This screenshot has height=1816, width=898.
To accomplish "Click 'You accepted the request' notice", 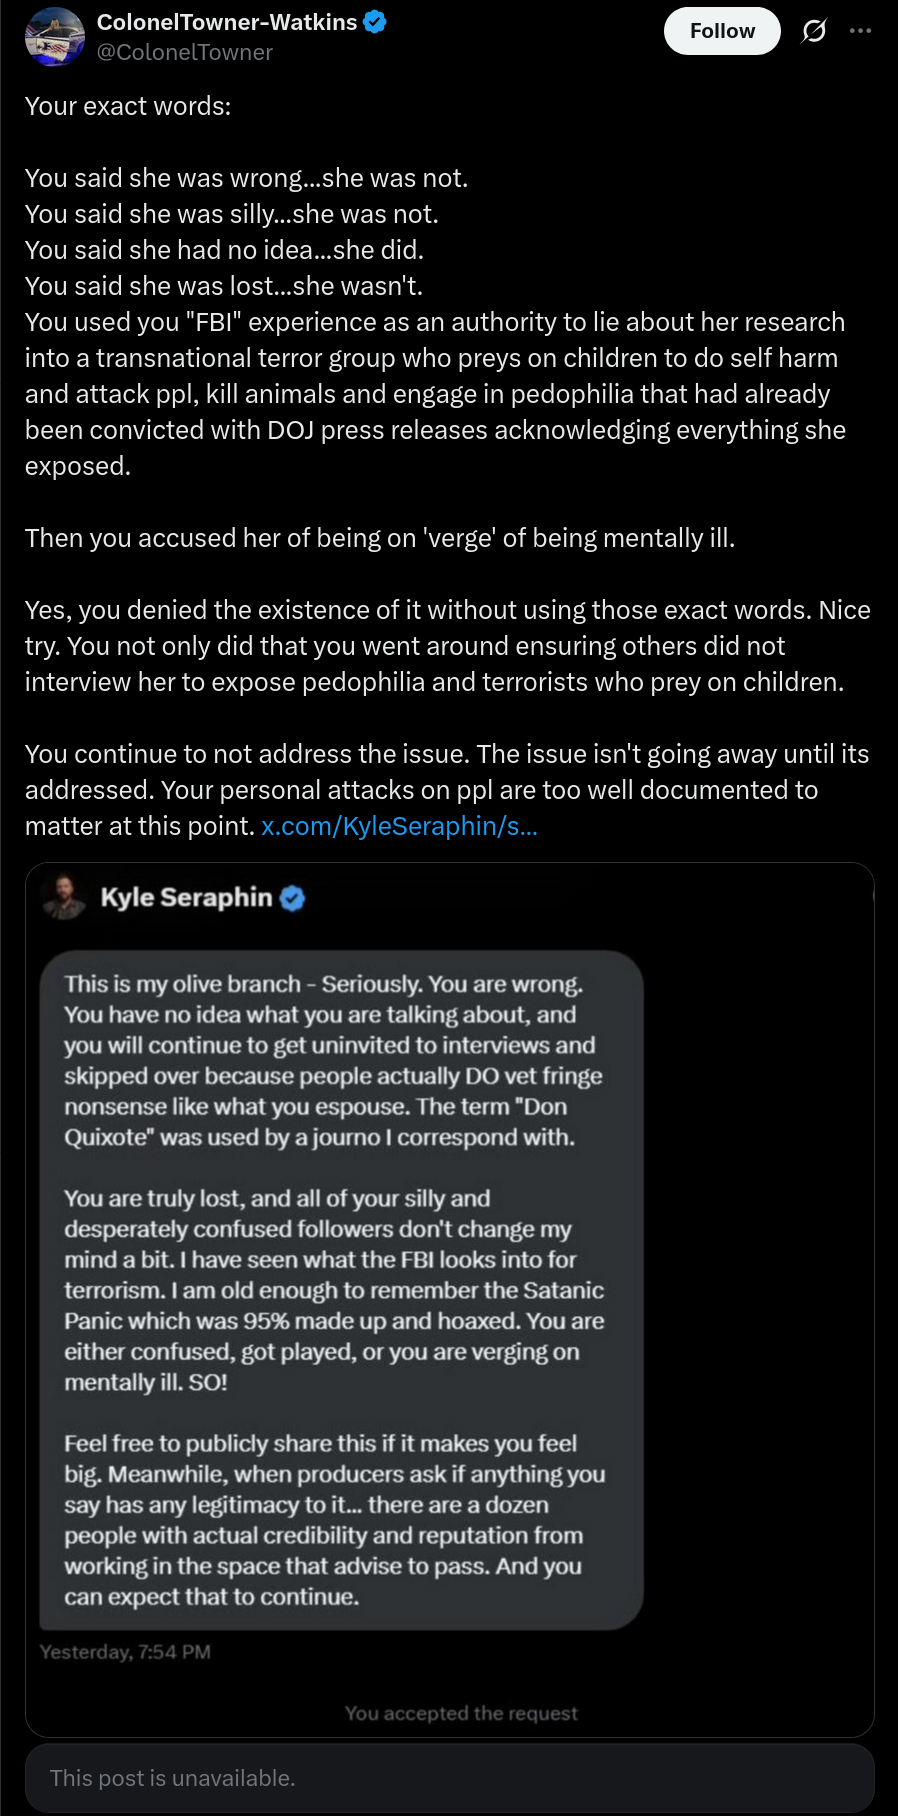I will tap(461, 1713).
